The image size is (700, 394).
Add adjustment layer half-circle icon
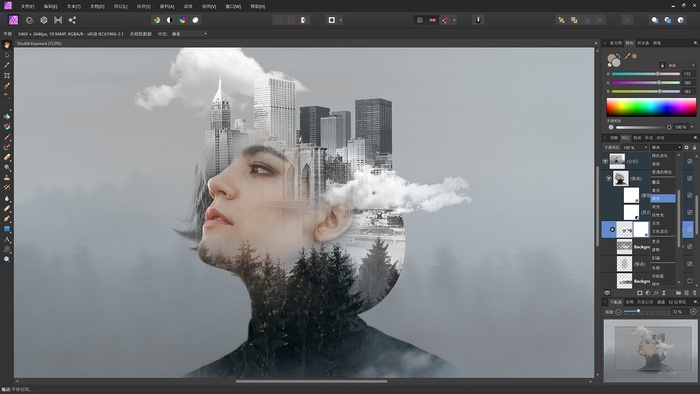point(648,293)
